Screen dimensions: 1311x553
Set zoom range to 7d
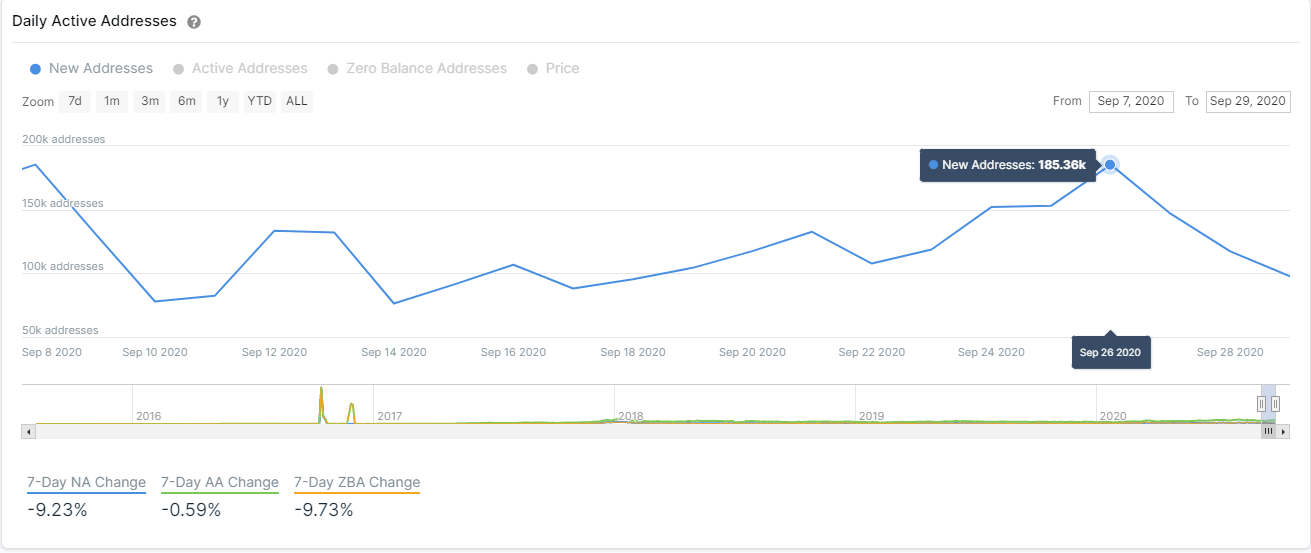tap(75, 101)
